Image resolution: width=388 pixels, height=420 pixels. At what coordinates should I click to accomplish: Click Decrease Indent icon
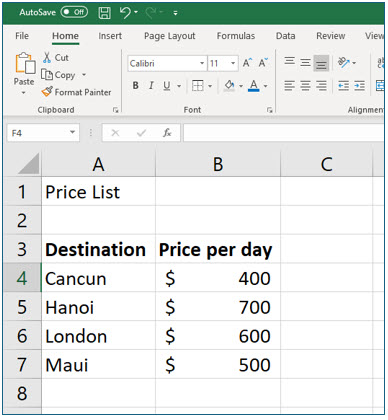(343, 86)
